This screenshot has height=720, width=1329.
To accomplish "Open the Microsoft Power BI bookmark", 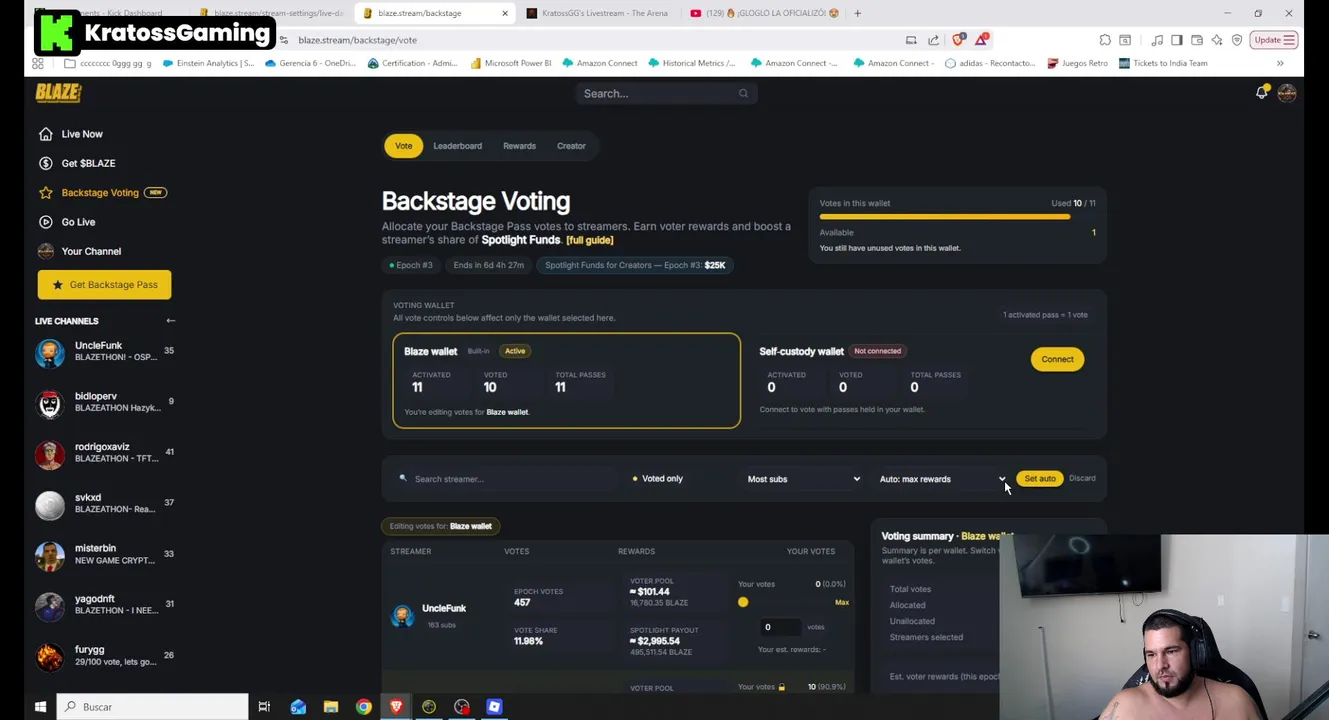I will [x=509, y=63].
